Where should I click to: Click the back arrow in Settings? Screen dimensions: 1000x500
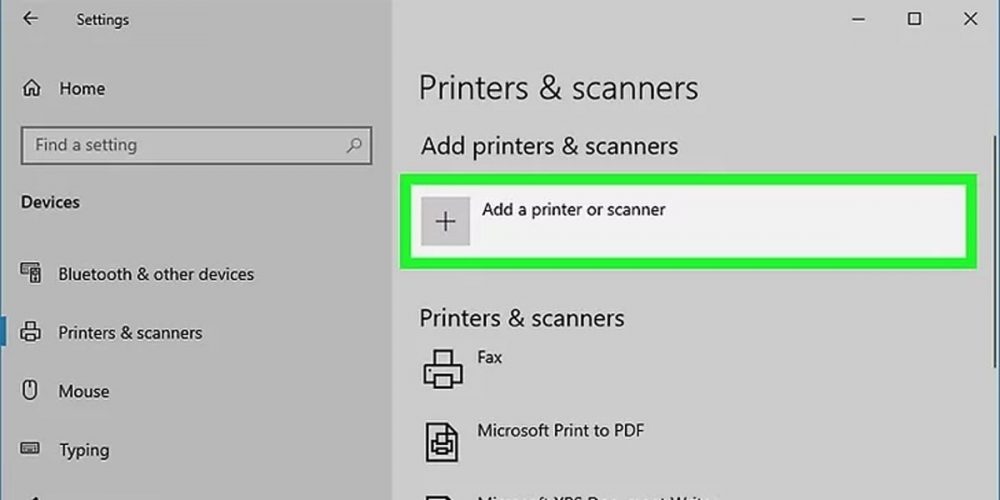click(x=31, y=19)
